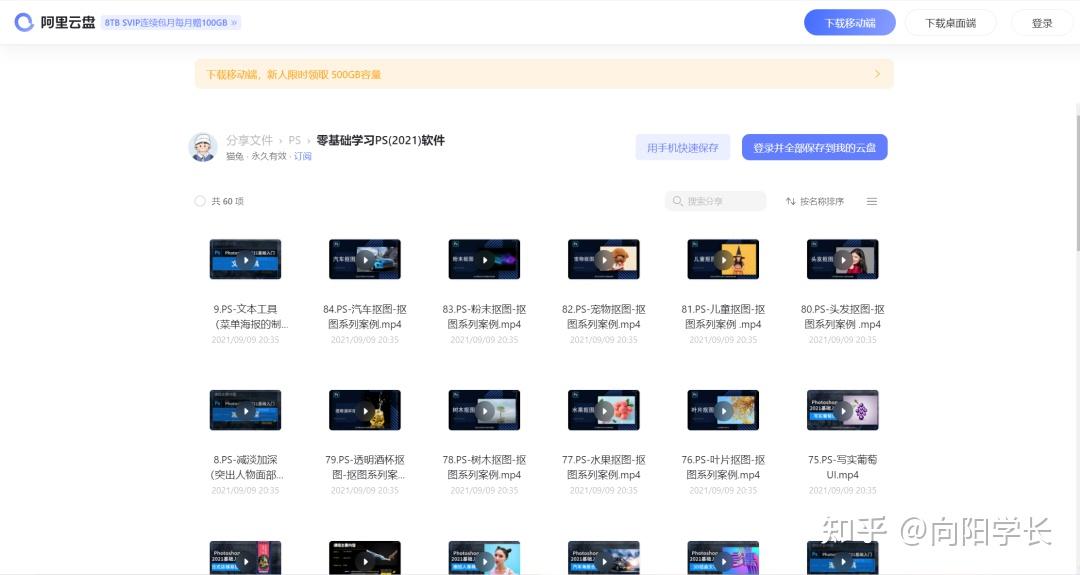This screenshot has height=575, width=1080.
Task: Select file name 75.PS-写实葡萄UI.mp4
Action: click(842, 468)
